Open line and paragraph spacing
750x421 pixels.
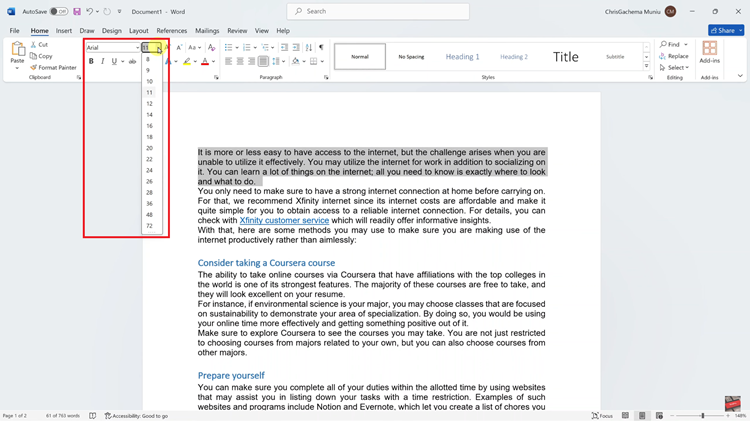pyautogui.click(x=276, y=61)
